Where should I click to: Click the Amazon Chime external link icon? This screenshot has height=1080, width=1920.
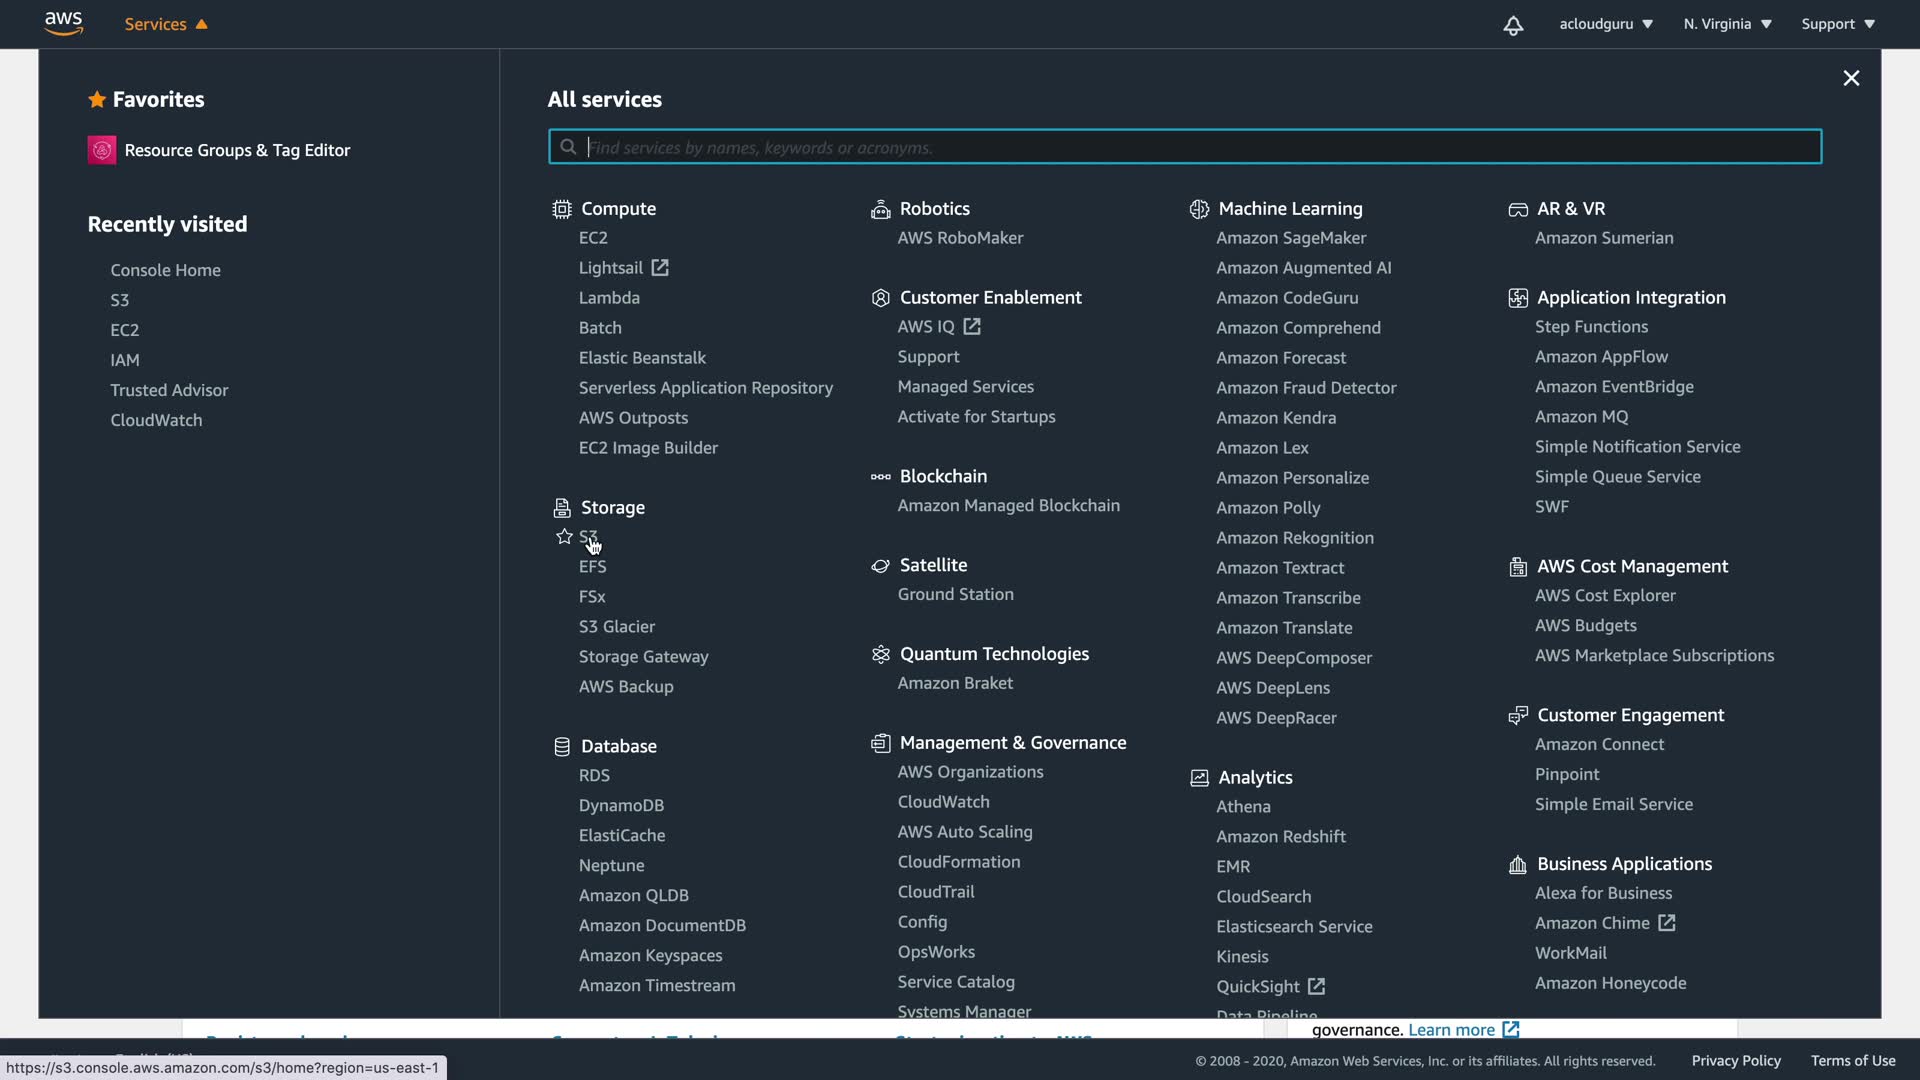(x=1666, y=923)
